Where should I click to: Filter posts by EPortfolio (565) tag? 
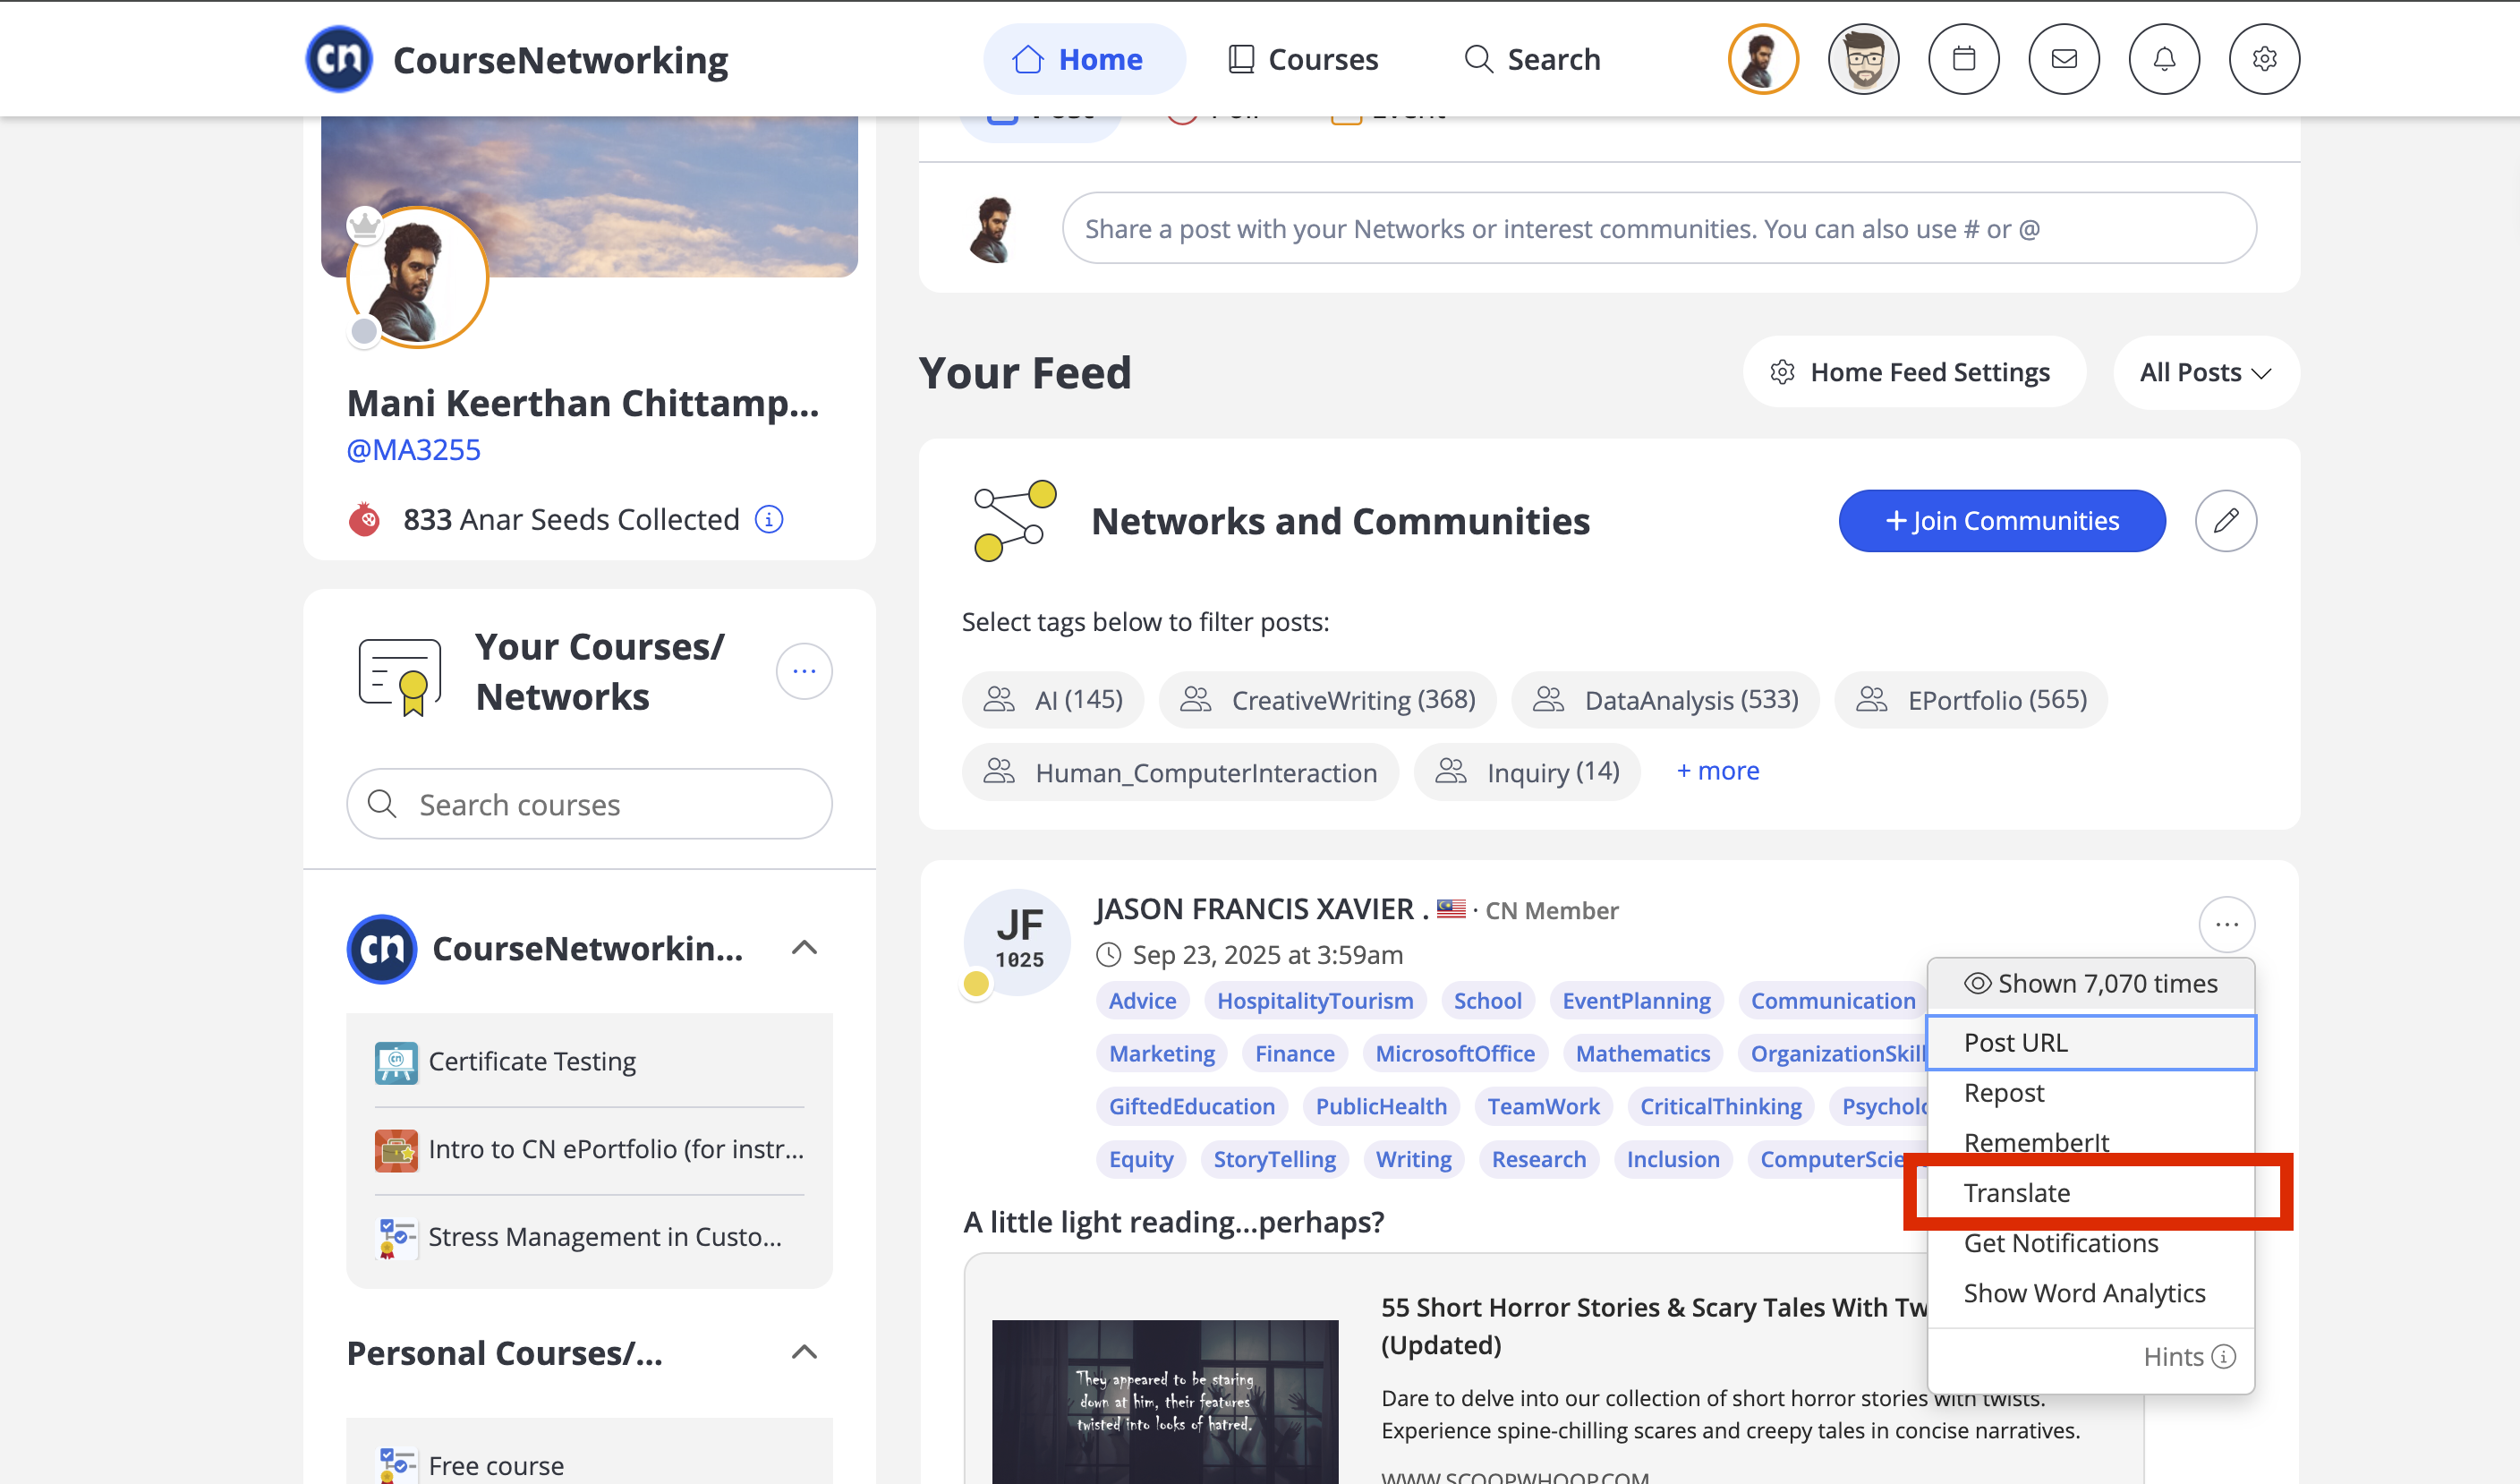1970,699
